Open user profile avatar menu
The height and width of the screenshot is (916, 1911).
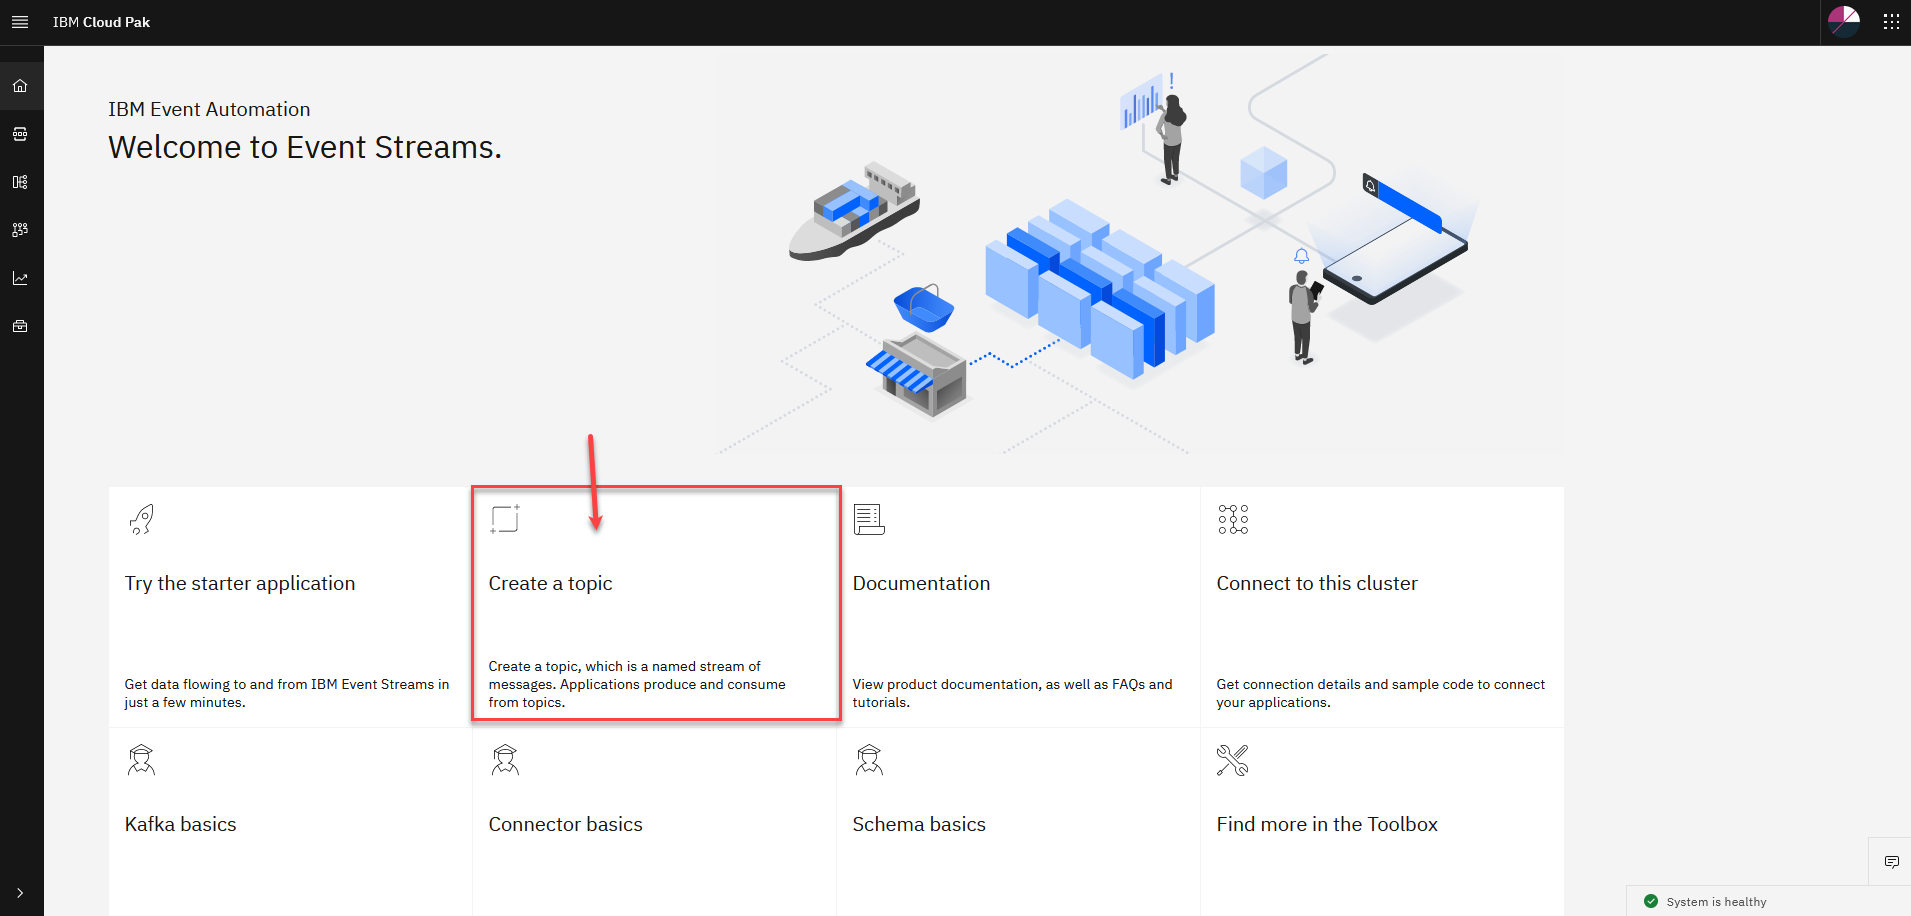(1843, 22)
